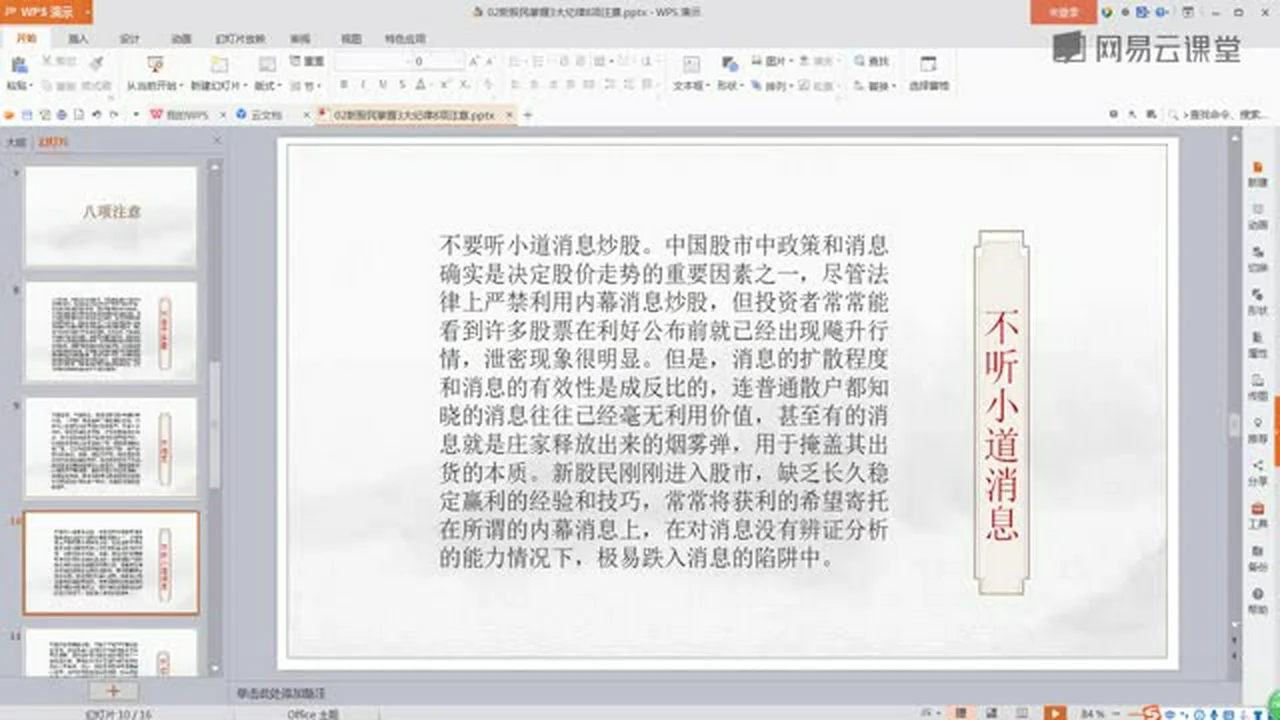Viewport: 1280px width, 720px height.
Task: Toggle bold formatting button
Action: pyautogui.click(x=343, y=86)
